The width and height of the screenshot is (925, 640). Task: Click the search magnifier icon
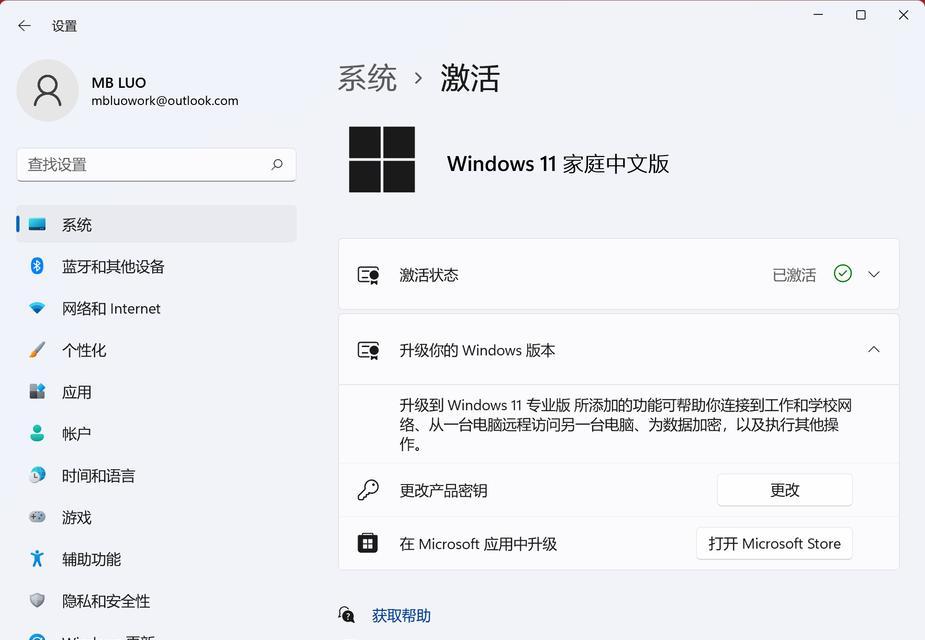pos(277,165)
